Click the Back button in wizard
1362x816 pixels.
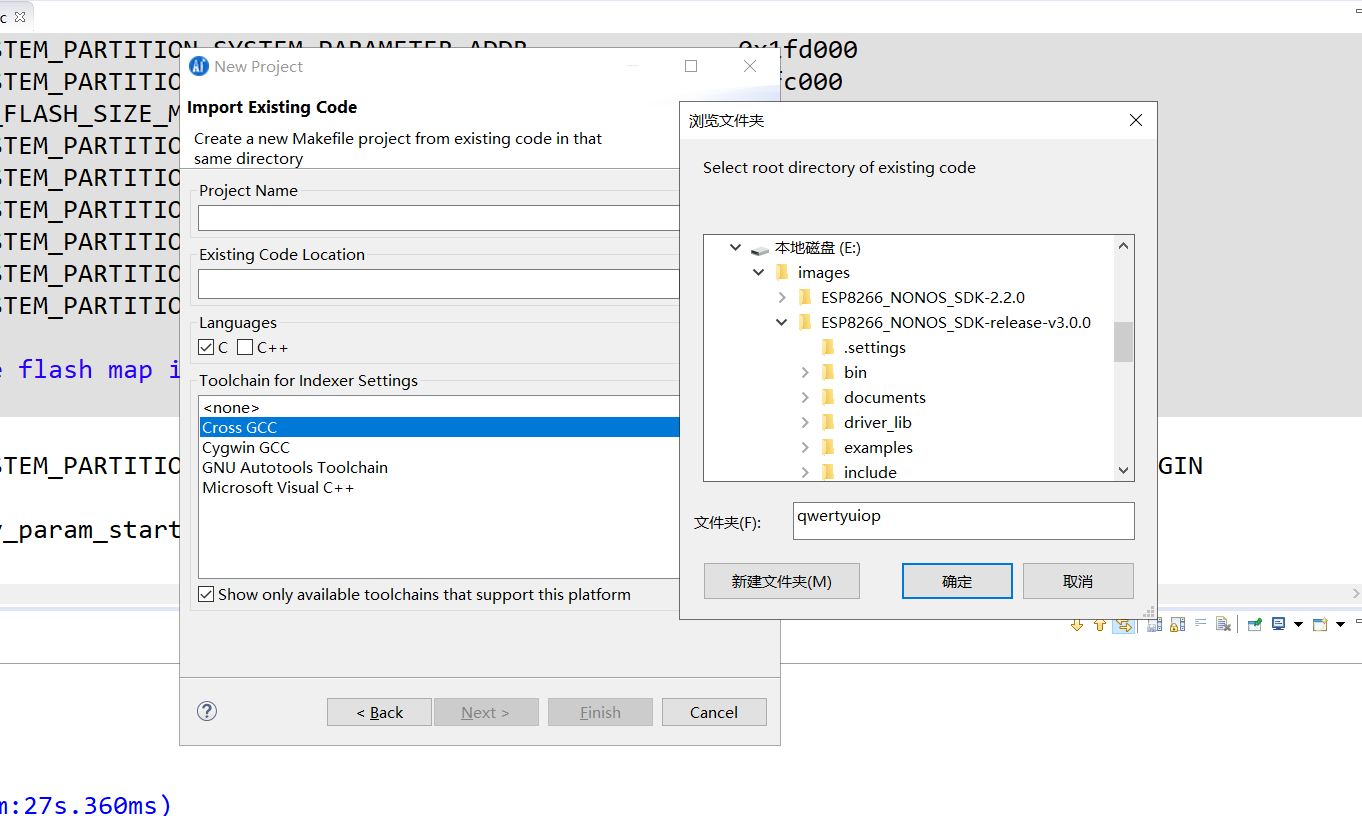[380, 712]
